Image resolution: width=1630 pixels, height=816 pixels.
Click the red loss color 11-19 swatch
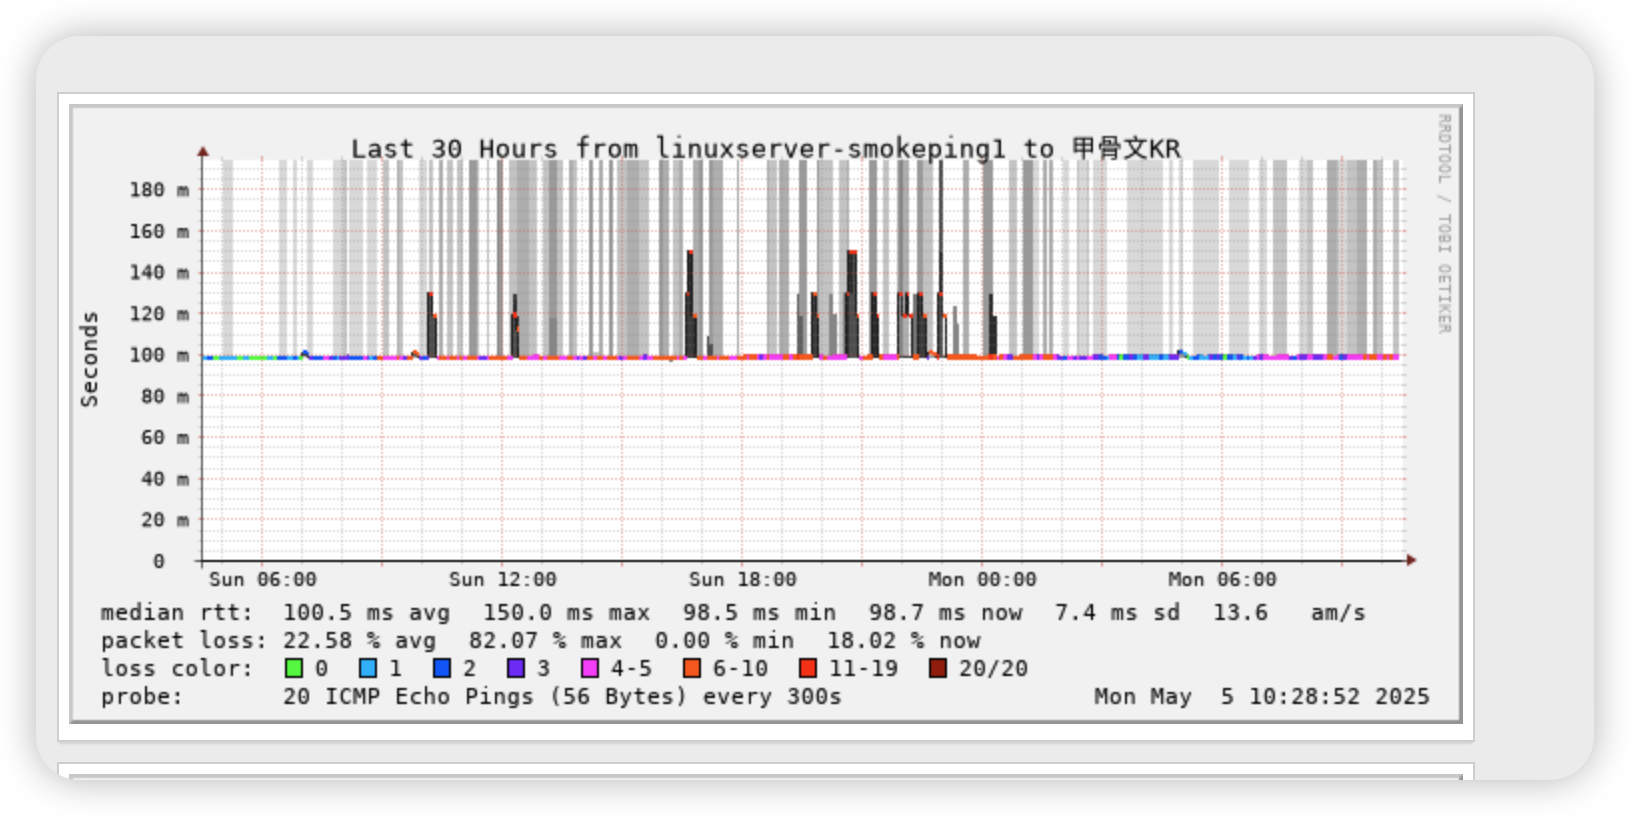(808, 668)
